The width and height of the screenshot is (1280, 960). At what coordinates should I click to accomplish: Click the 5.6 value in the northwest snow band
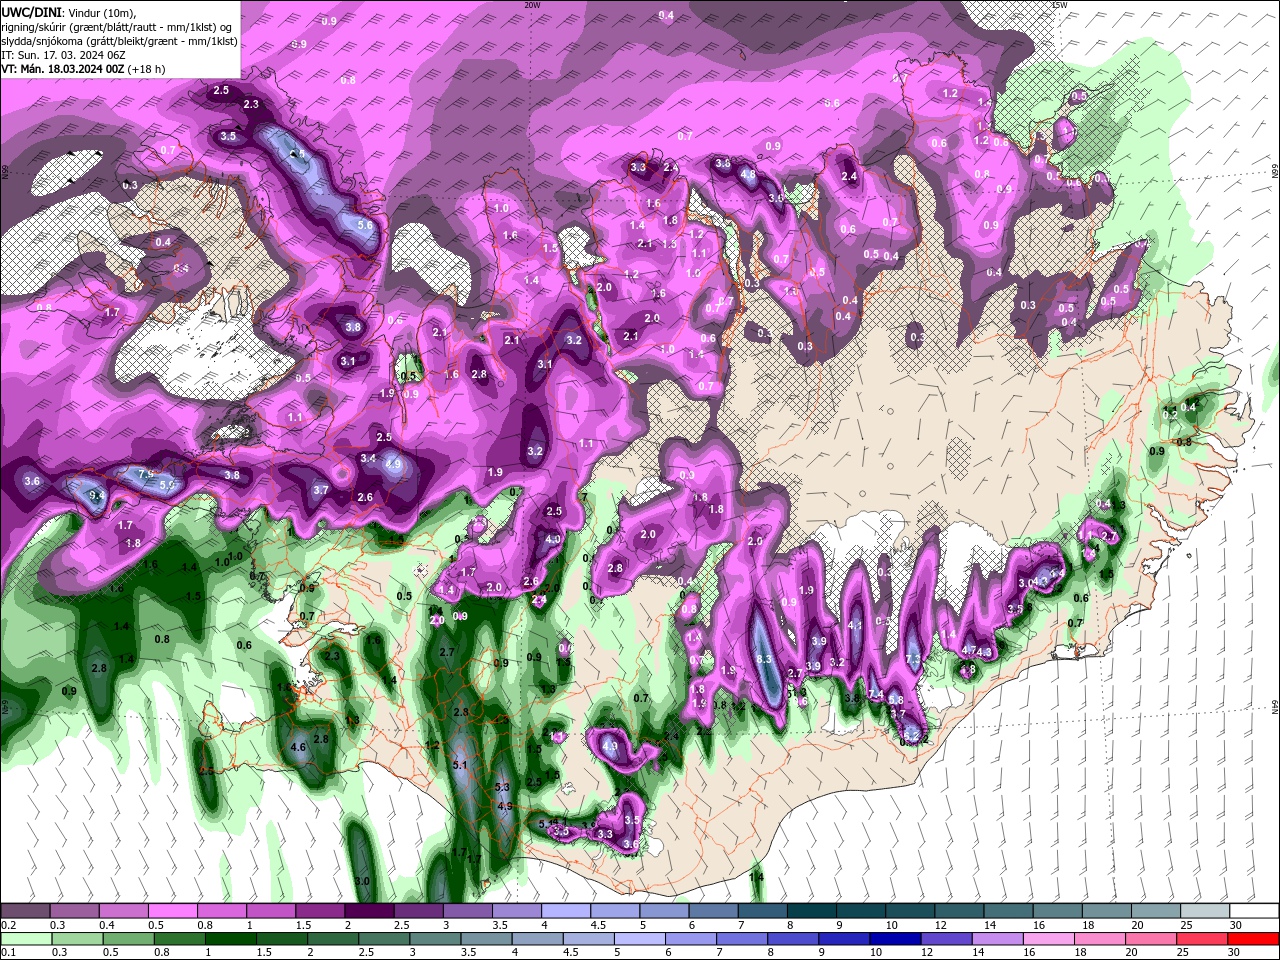click(365, 226)
